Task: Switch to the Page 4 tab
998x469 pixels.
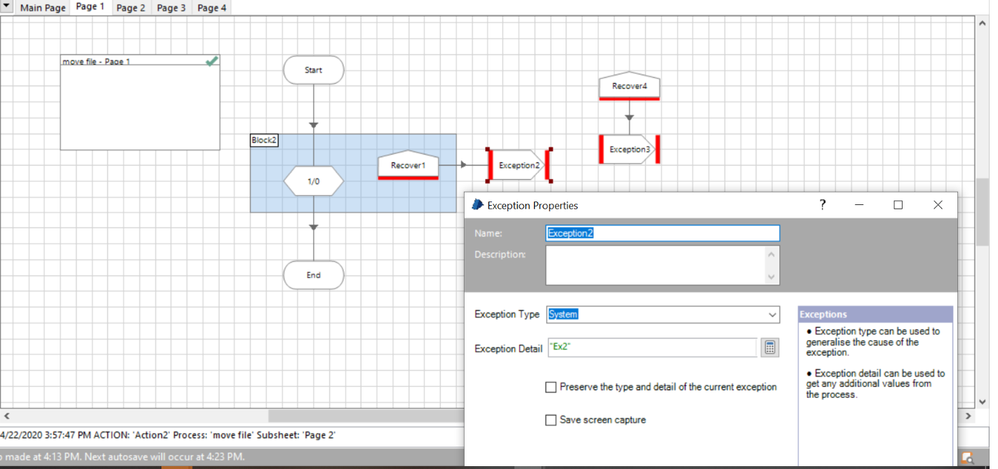Action: (212, 8)
